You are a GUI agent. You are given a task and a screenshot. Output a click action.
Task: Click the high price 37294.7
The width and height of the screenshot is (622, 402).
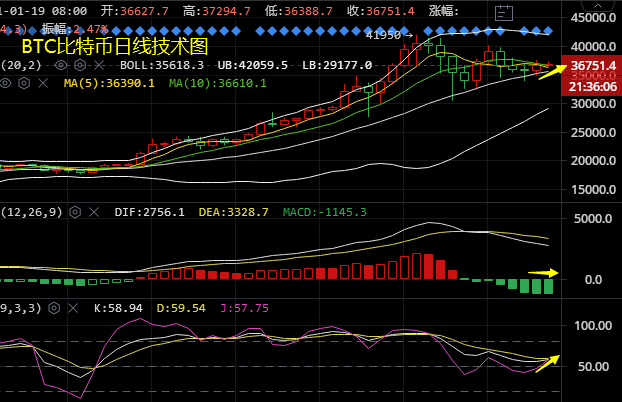(x=226, y=11)
